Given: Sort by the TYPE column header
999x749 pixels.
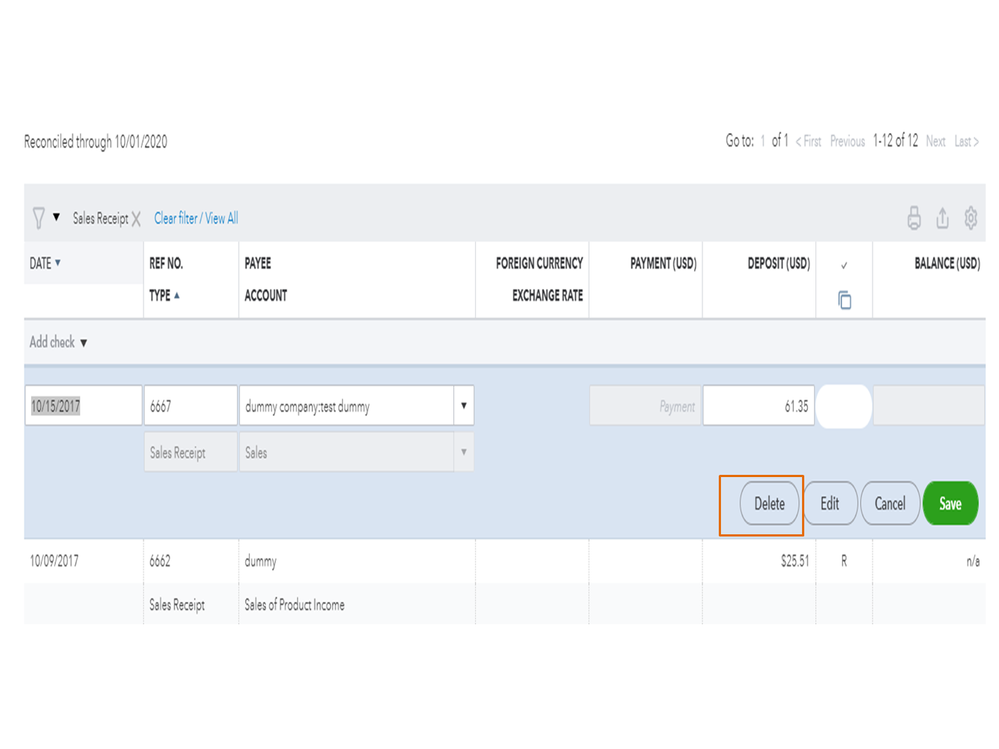Looking at the screenshot, I should click(x=164, y=295).
